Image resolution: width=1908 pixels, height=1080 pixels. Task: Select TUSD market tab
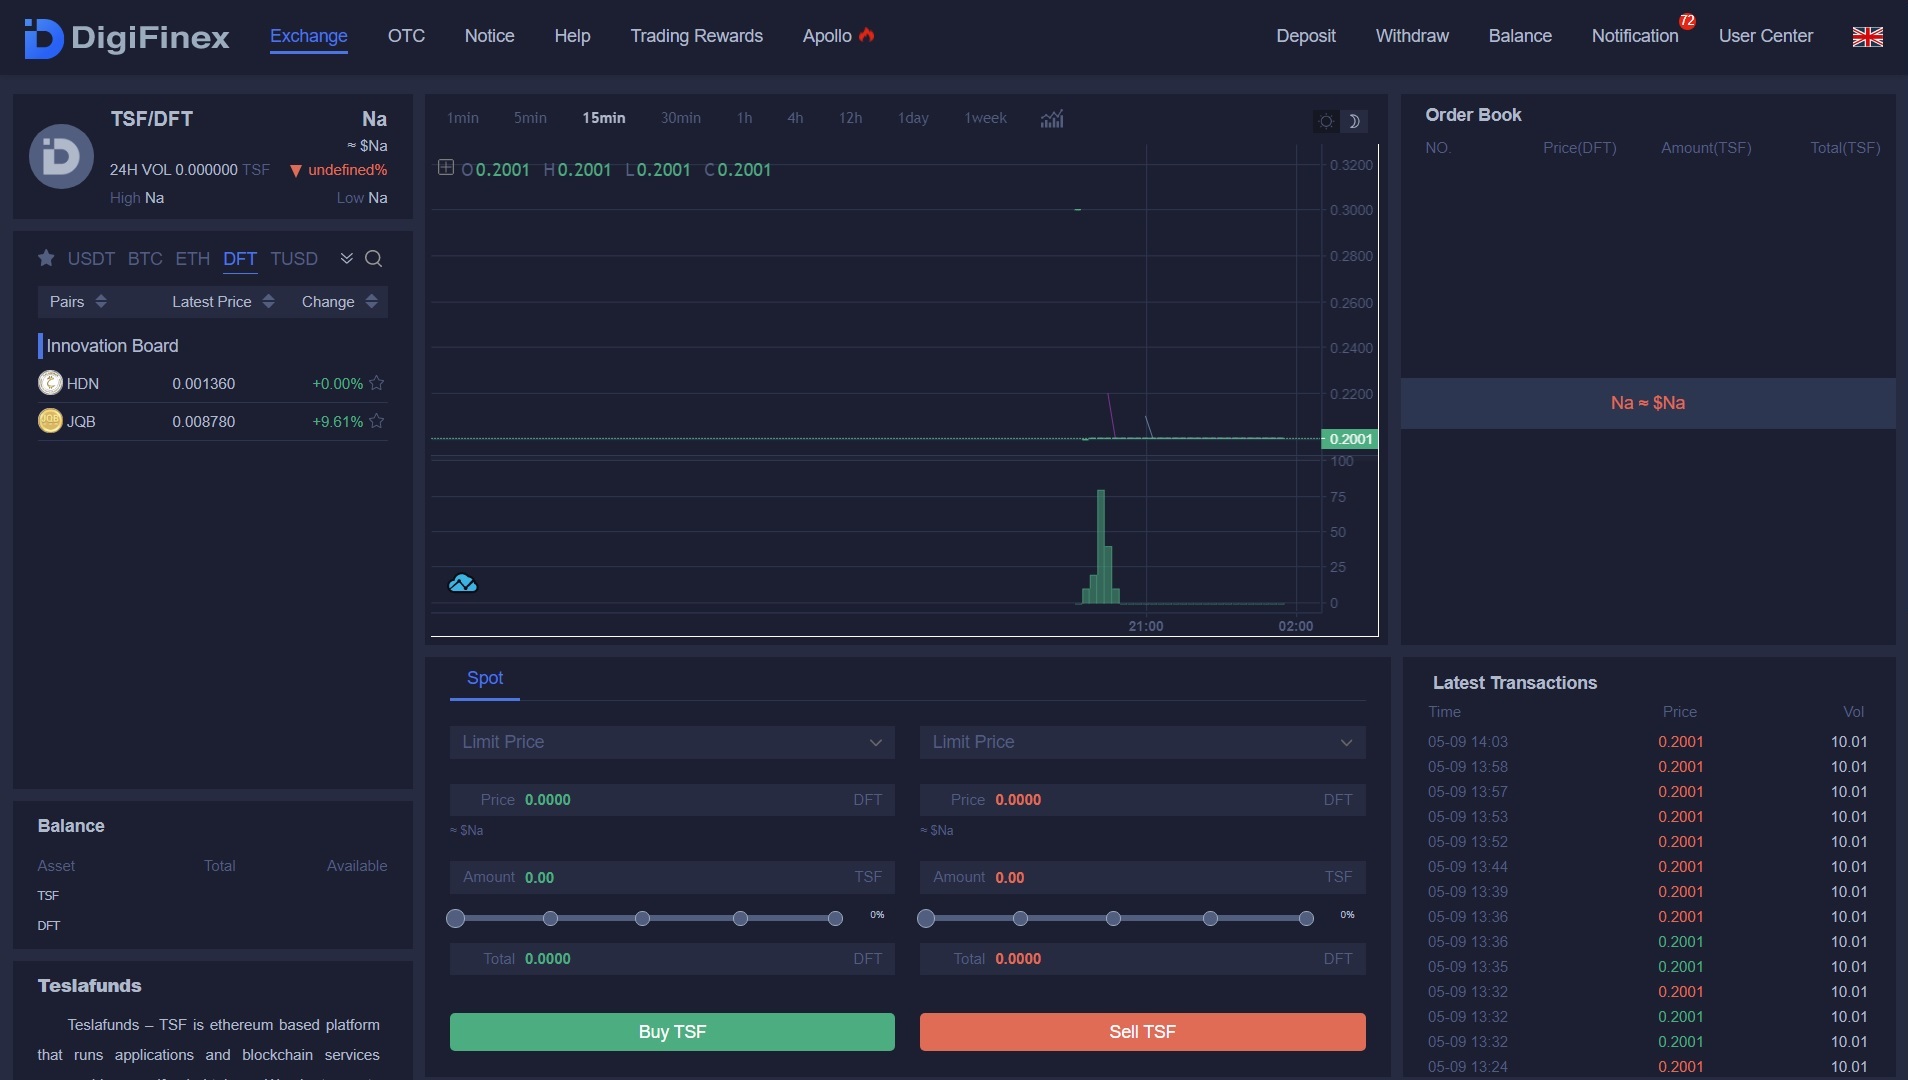click(x=294, y=259)
